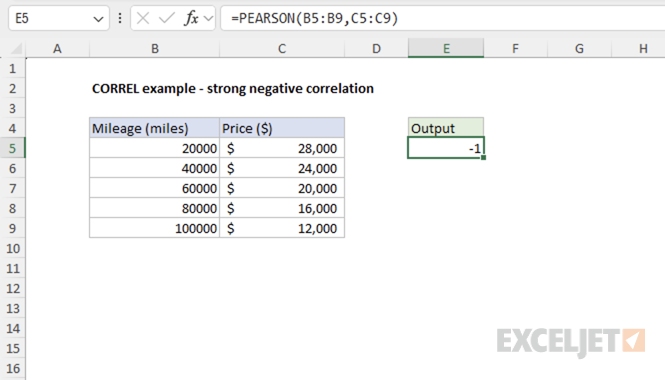Select the price cell showing 16,000
665x380 pixels.
point(282,208)
